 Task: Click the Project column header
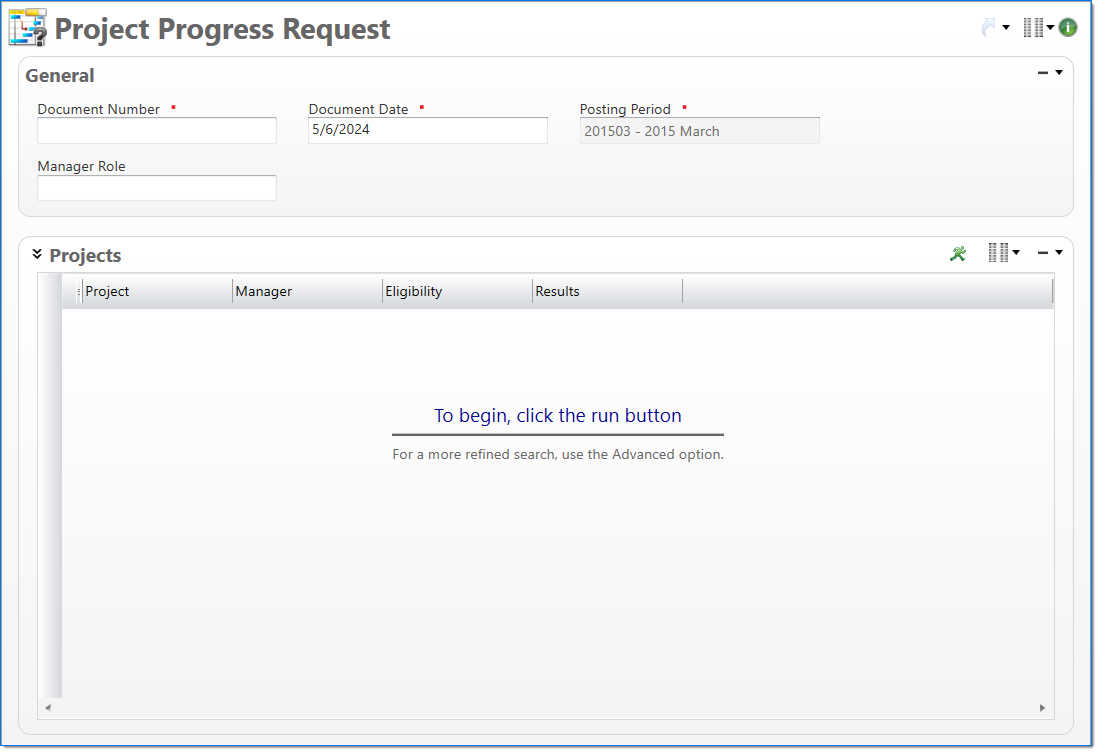coord(156,292)
